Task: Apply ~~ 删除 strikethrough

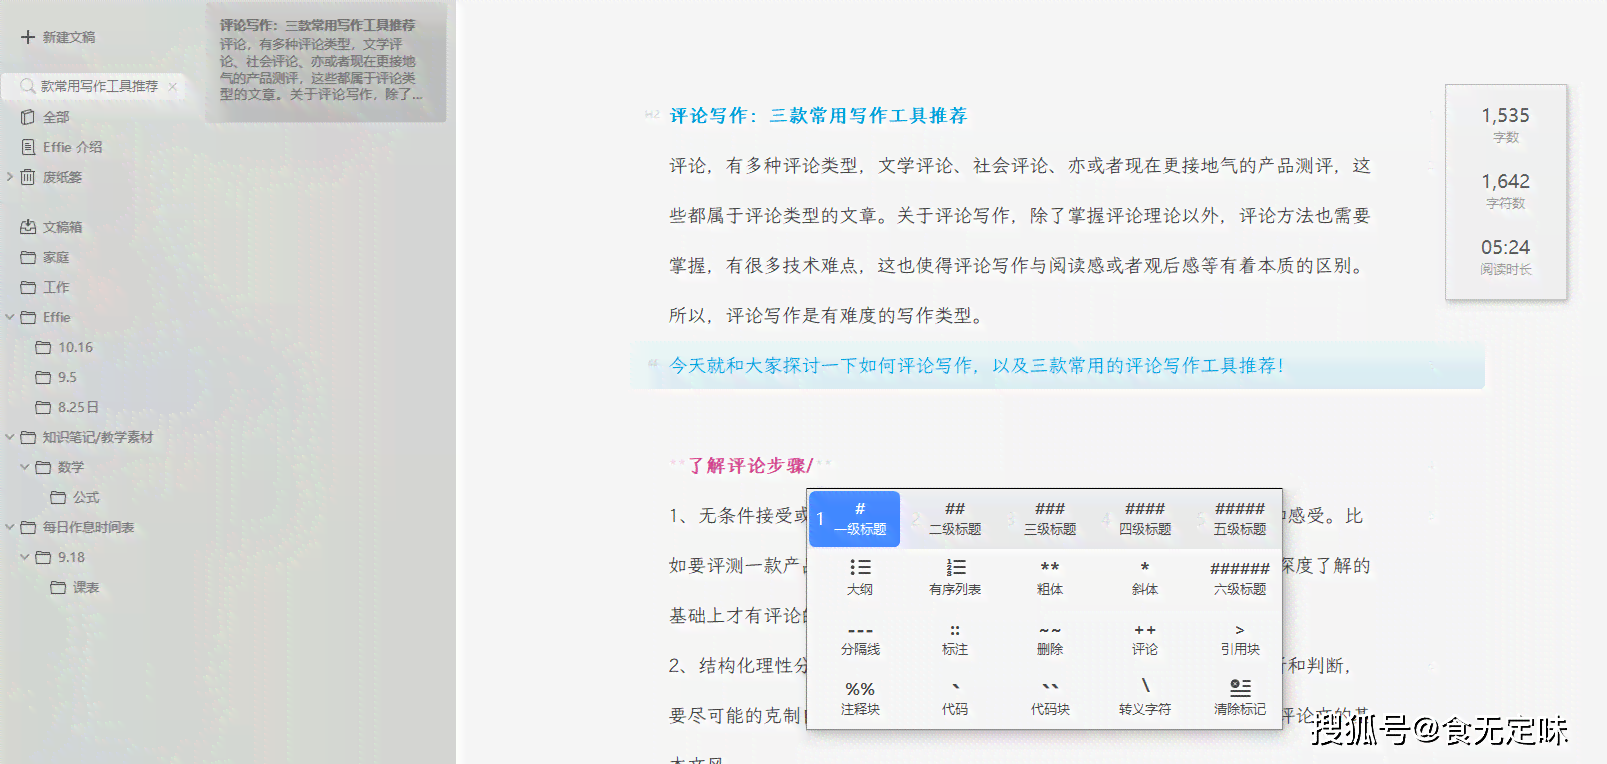Action: point(1050,639)
